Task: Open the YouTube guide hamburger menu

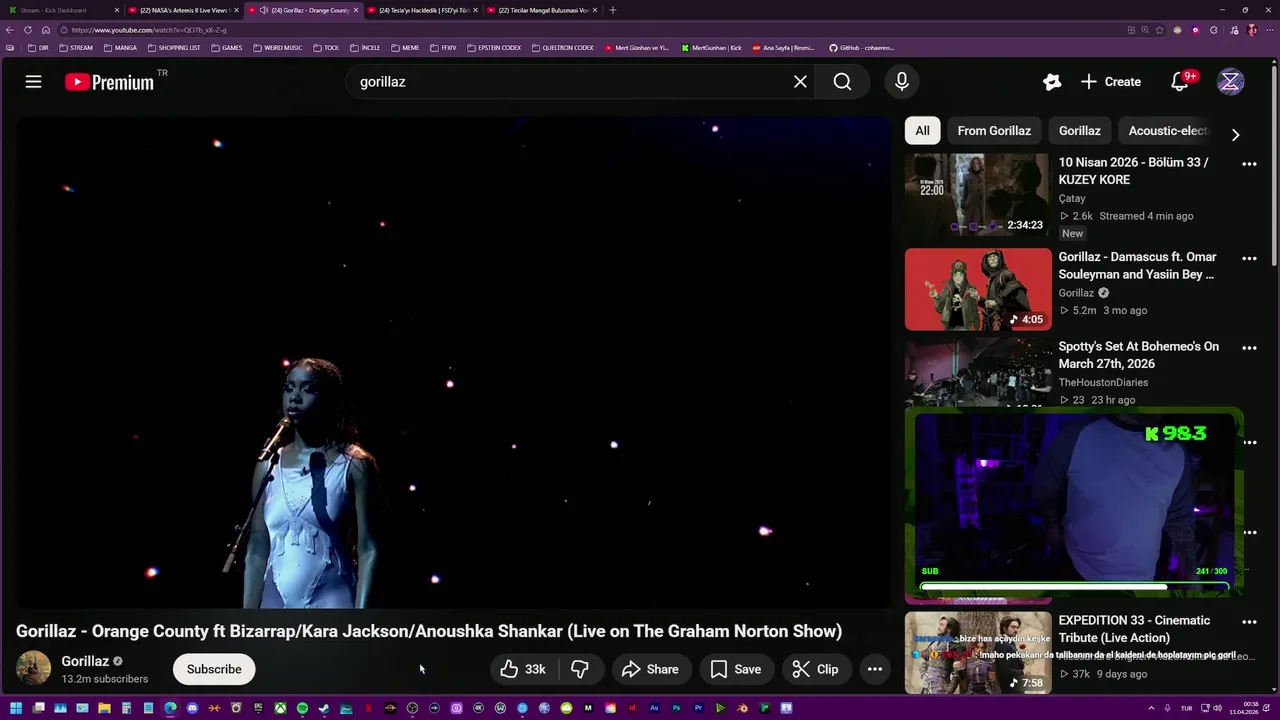Action: (33, 82)
